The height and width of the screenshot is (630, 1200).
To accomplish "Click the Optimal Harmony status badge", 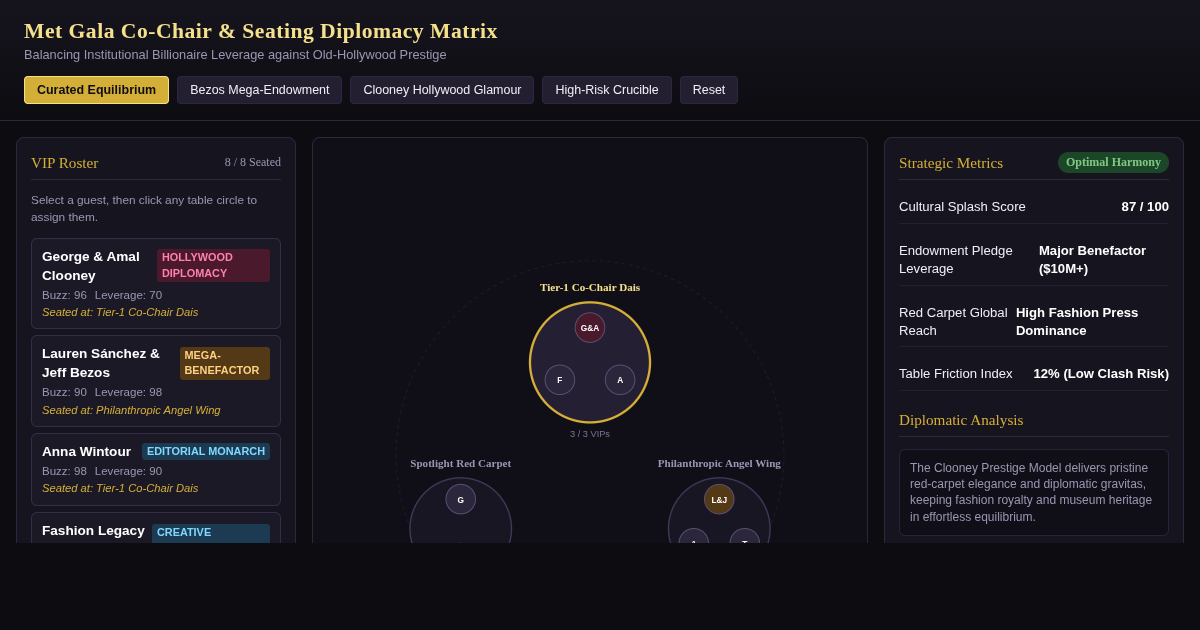I will [x=1113, y=162].
